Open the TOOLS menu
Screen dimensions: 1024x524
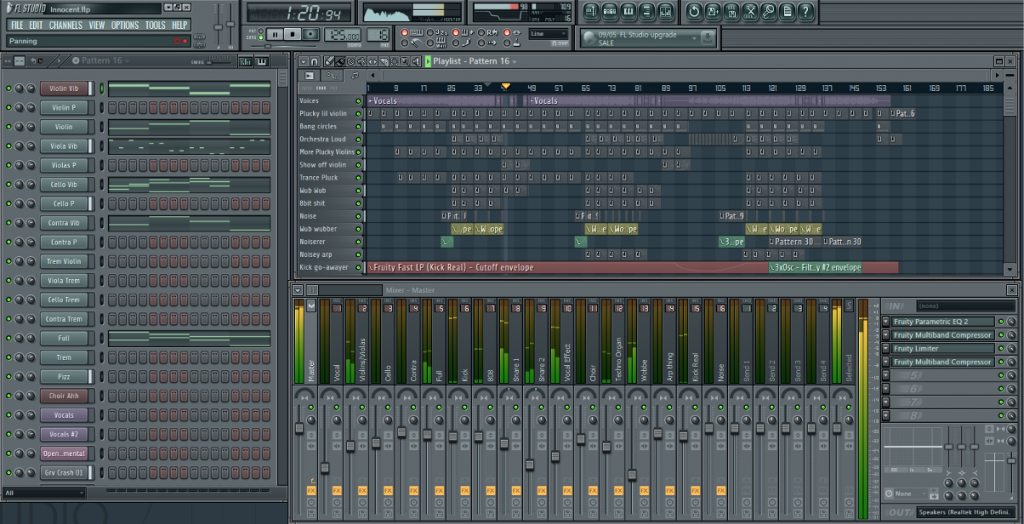(x=155, y=25)
